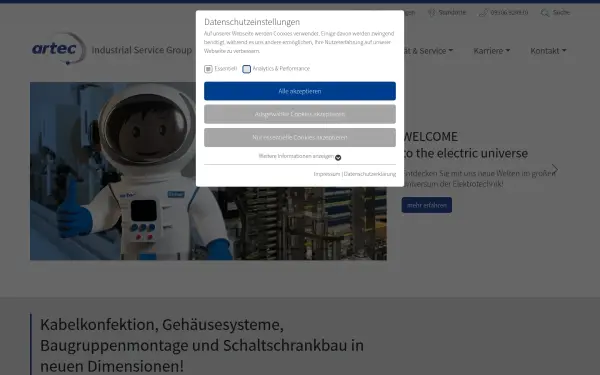This screenshot has height=375, width=600.
Task: Expand the Service dropdown in navigation
Action: (x=429, y=51)
